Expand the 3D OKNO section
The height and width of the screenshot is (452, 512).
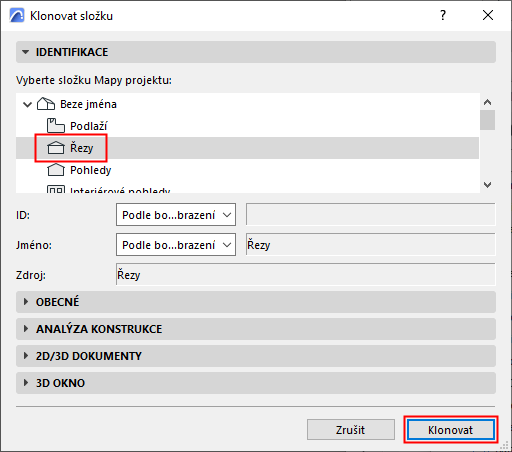(256, 383)
